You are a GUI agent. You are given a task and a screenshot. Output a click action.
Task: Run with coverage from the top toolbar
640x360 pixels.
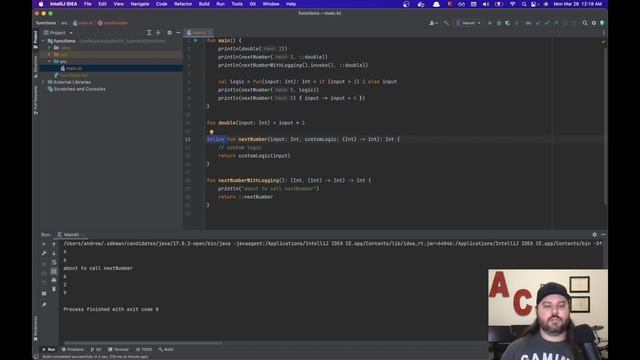click(508, 23)
